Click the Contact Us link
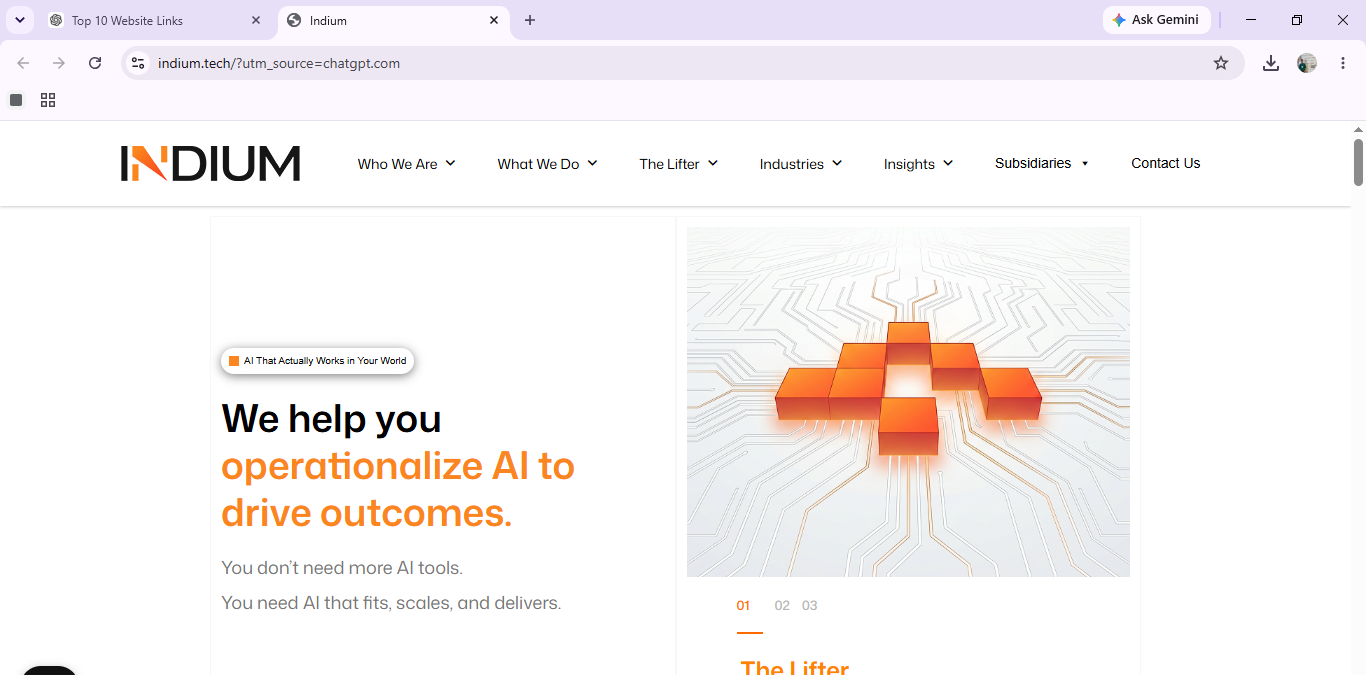 pos(1165,163)
